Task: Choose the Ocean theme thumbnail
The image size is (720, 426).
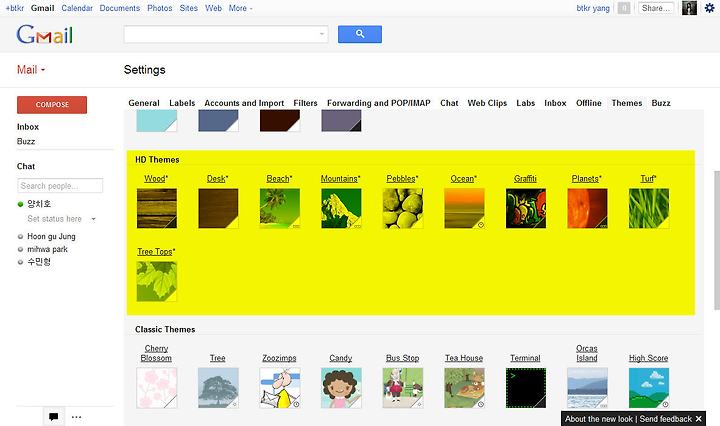Action: pos(464,208)
